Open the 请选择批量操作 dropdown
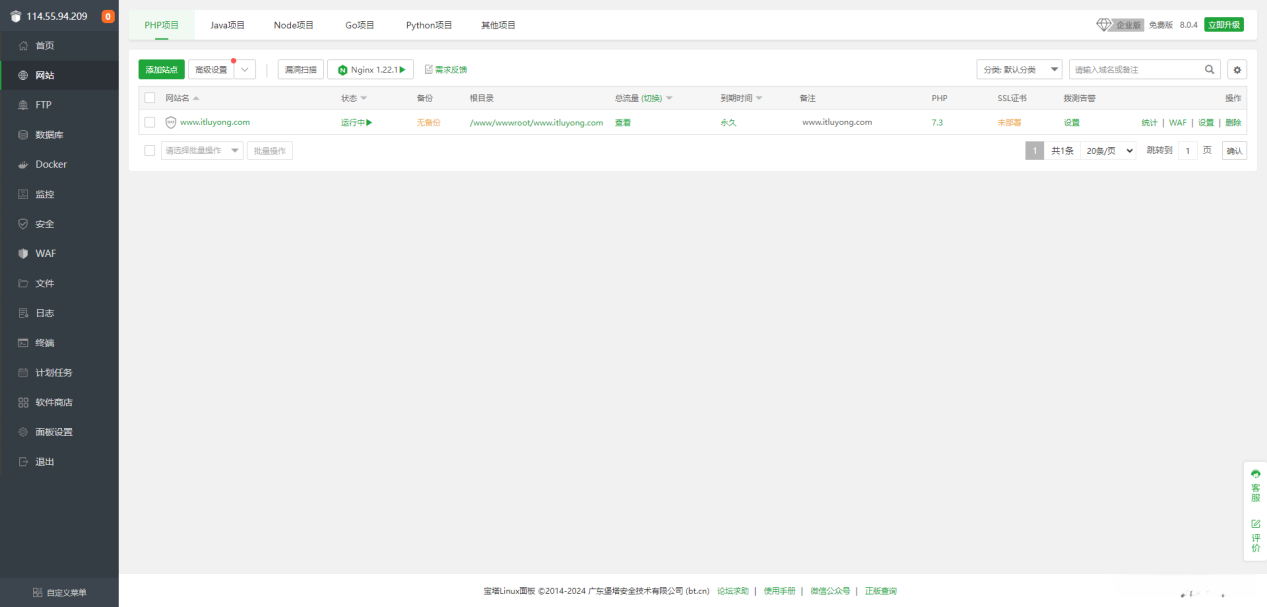The image size is (1267, 607). click(x=202, y=150)
